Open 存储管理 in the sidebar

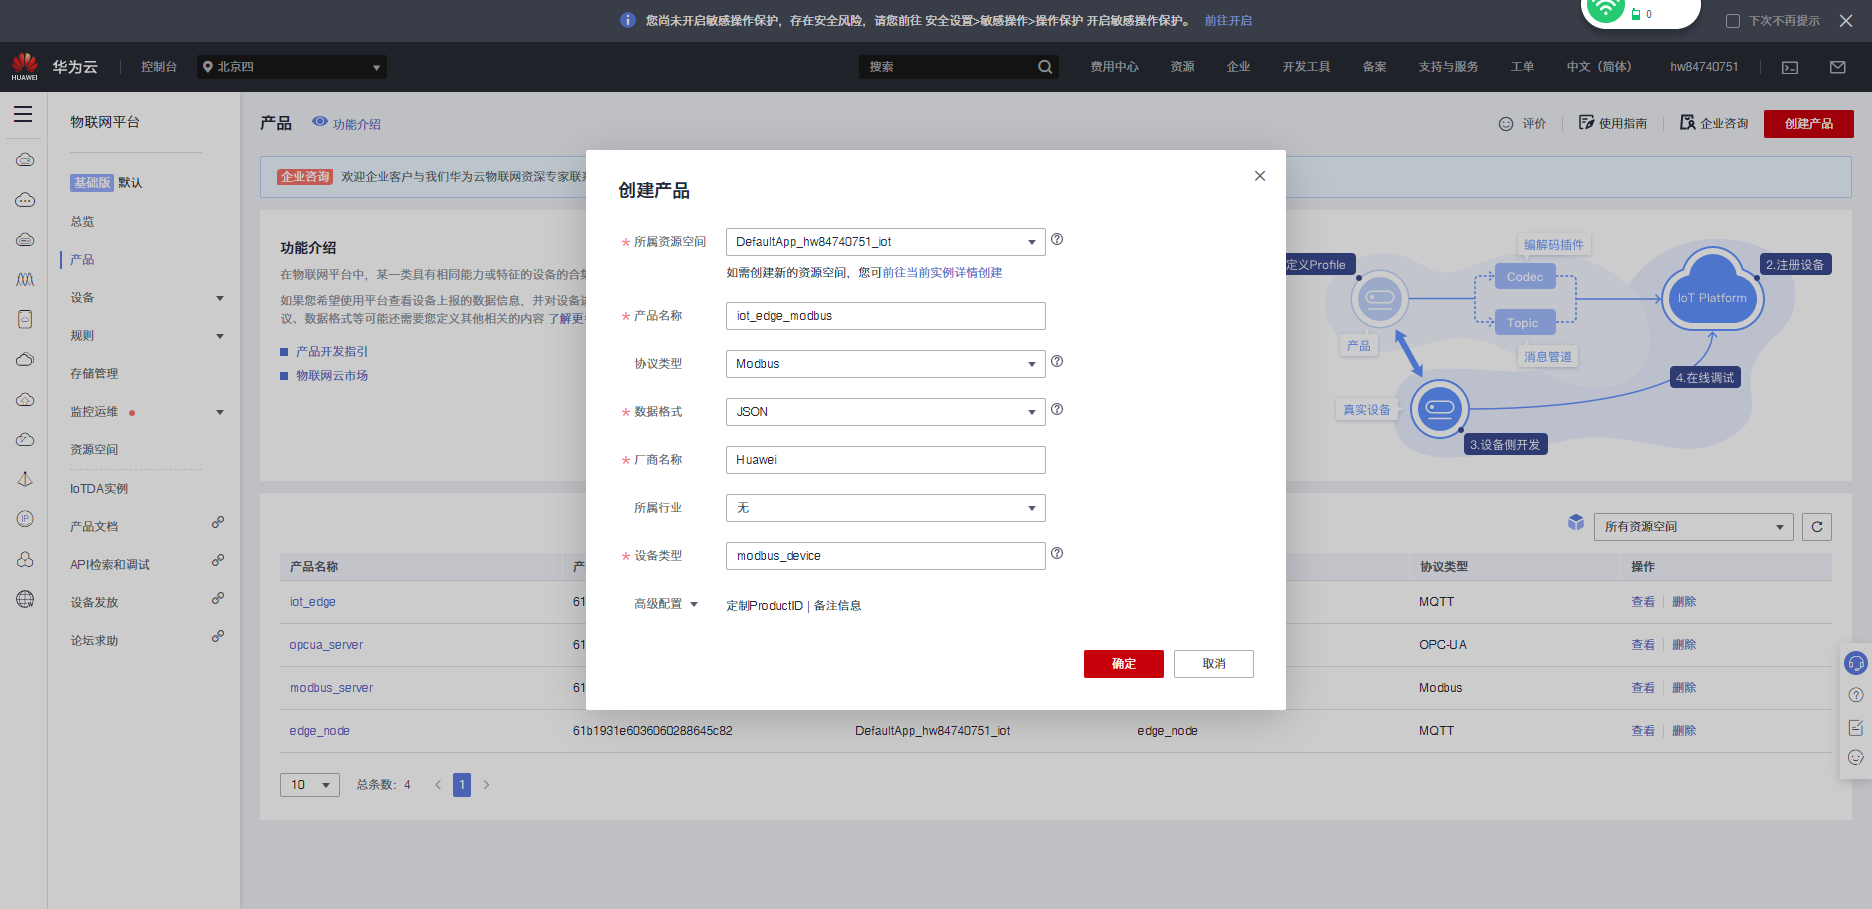pyautogui.click(x=94, y=374)
